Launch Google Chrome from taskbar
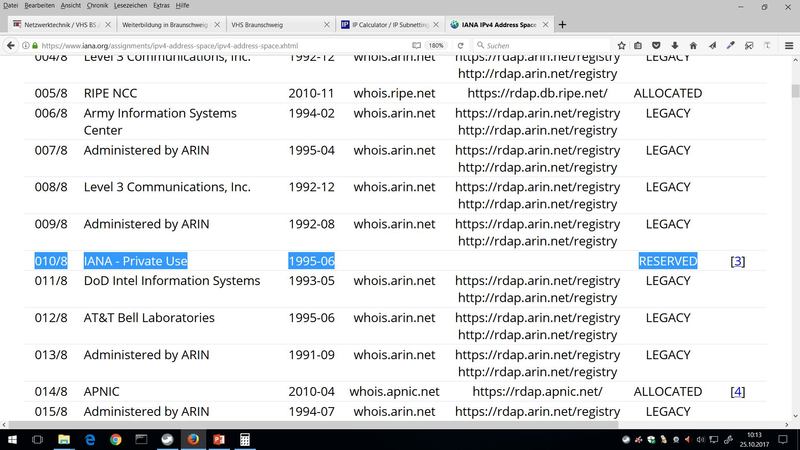Viewport: 800px width, 450px height. click(116, 439)
